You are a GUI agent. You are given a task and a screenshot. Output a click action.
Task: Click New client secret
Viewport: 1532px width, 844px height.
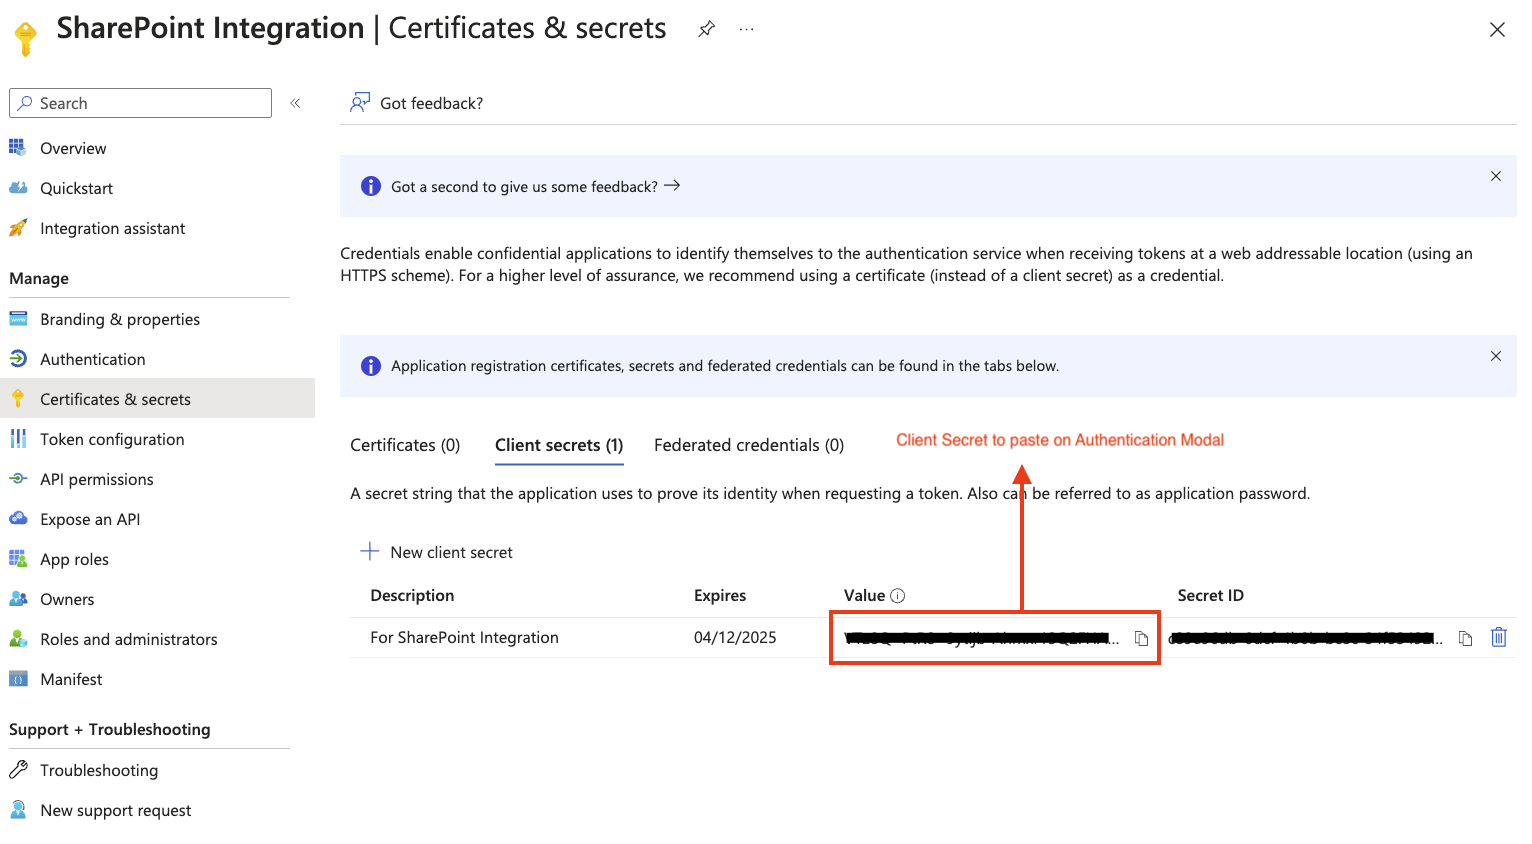[437, 552]
